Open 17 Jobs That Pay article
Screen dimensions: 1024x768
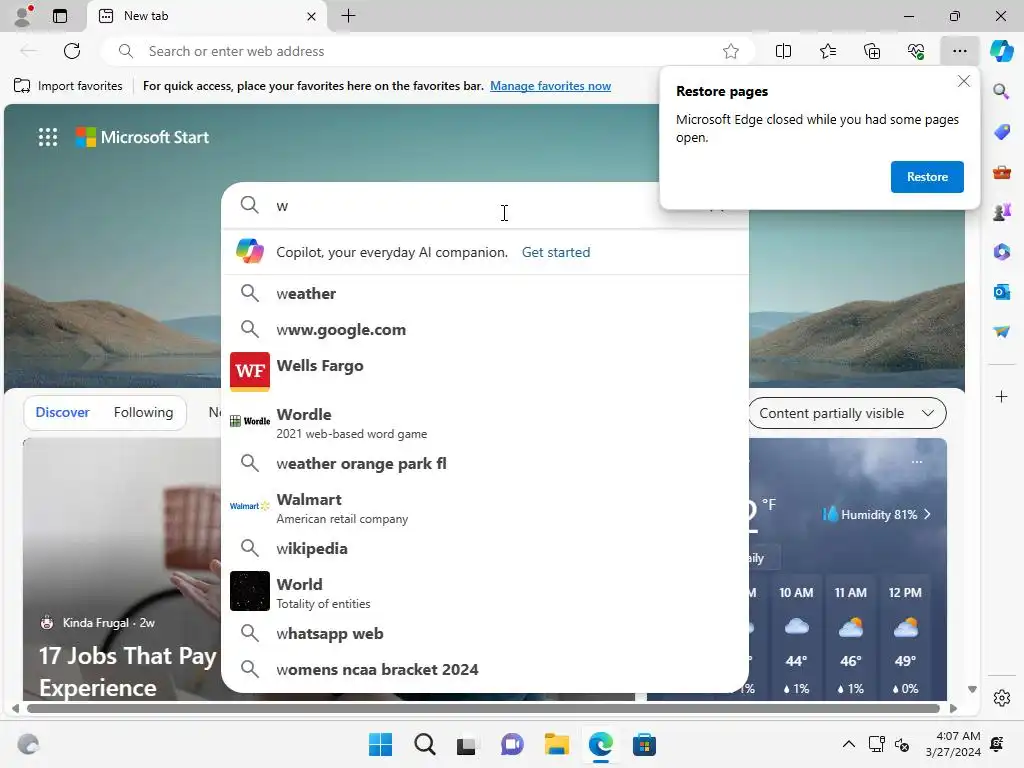point(127,671)
